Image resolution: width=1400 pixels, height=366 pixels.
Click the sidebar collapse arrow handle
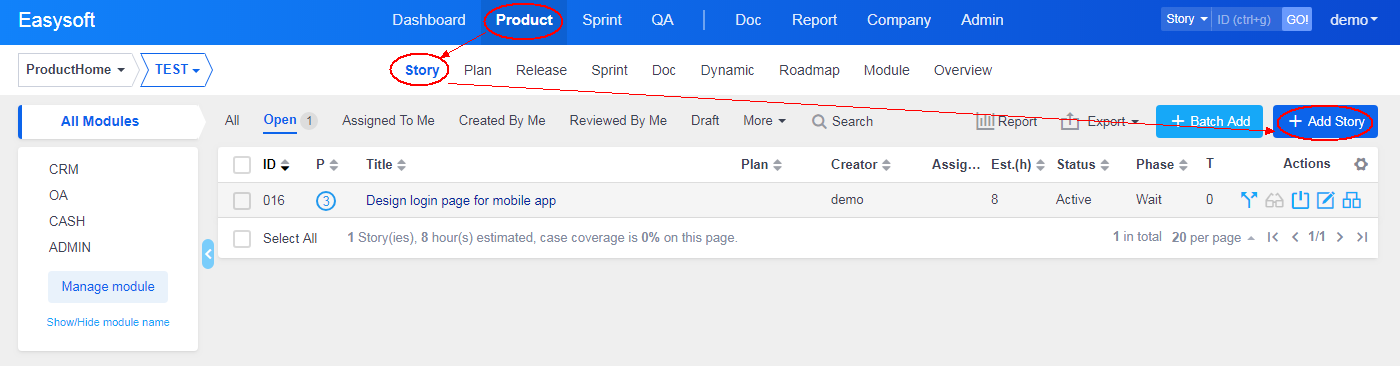coord(208,254)
